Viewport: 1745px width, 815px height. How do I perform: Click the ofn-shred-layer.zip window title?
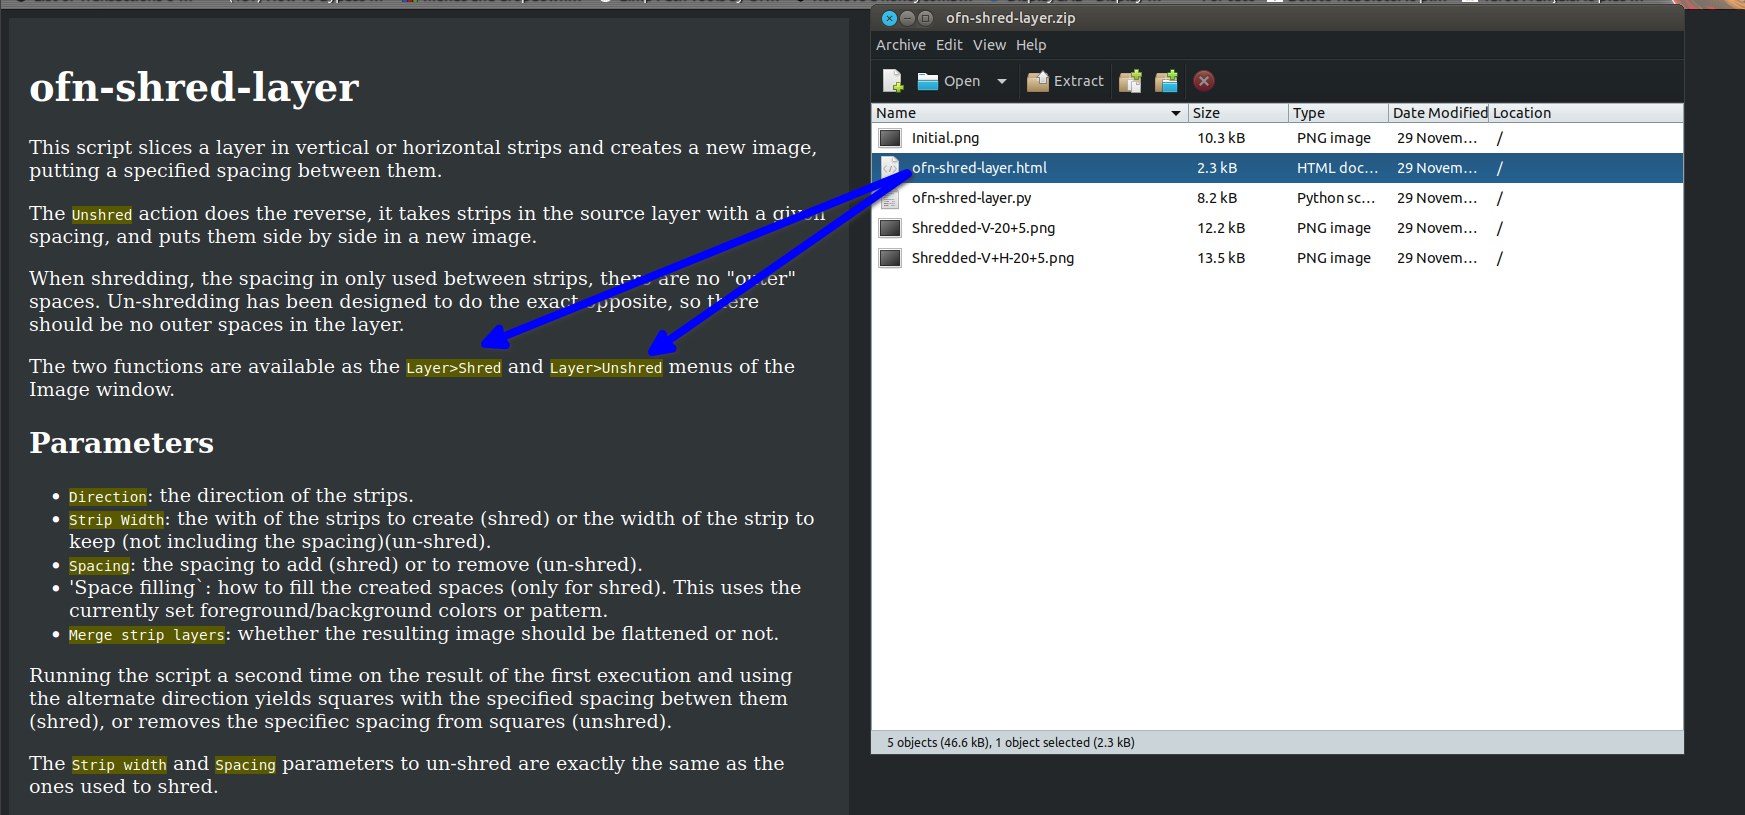pyautogui.click(x=1010, y=18)
